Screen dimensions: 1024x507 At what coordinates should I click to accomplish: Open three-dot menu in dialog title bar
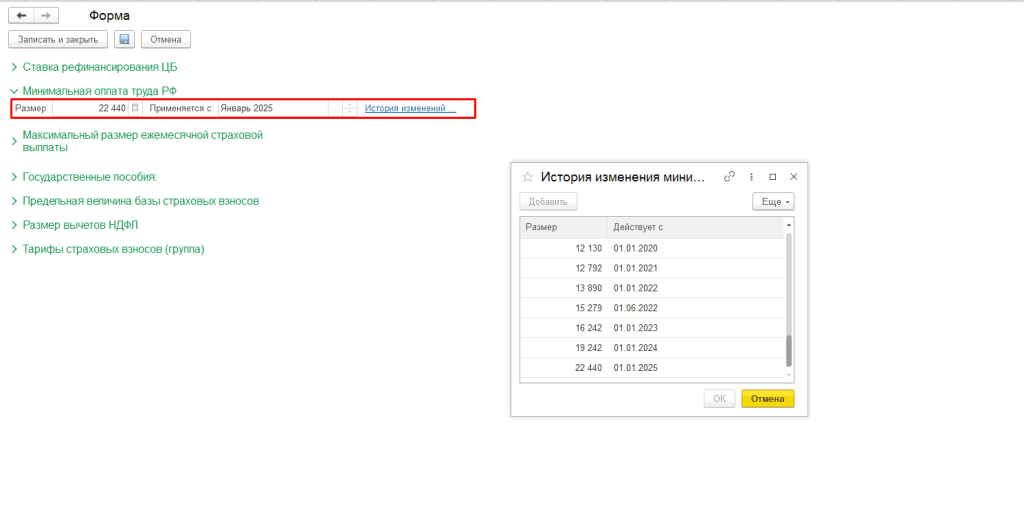(x=751, y=176)
